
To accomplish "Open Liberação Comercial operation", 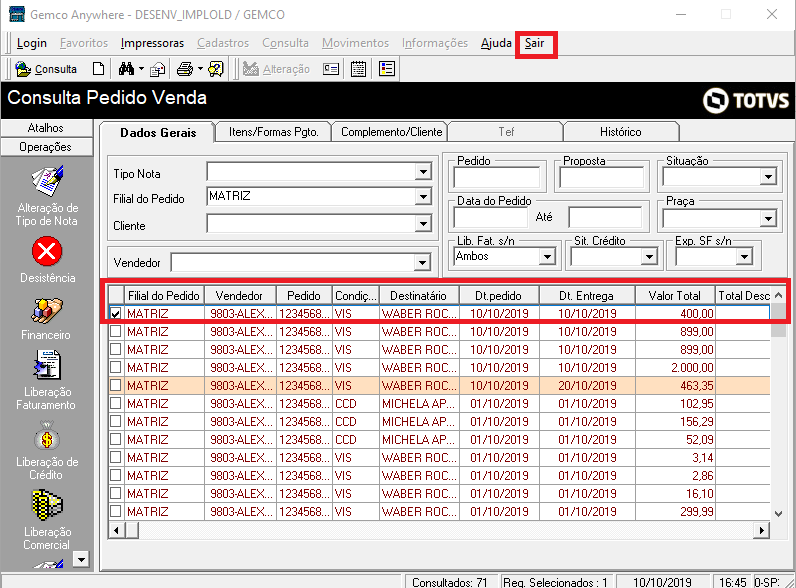I will (46, 520).
